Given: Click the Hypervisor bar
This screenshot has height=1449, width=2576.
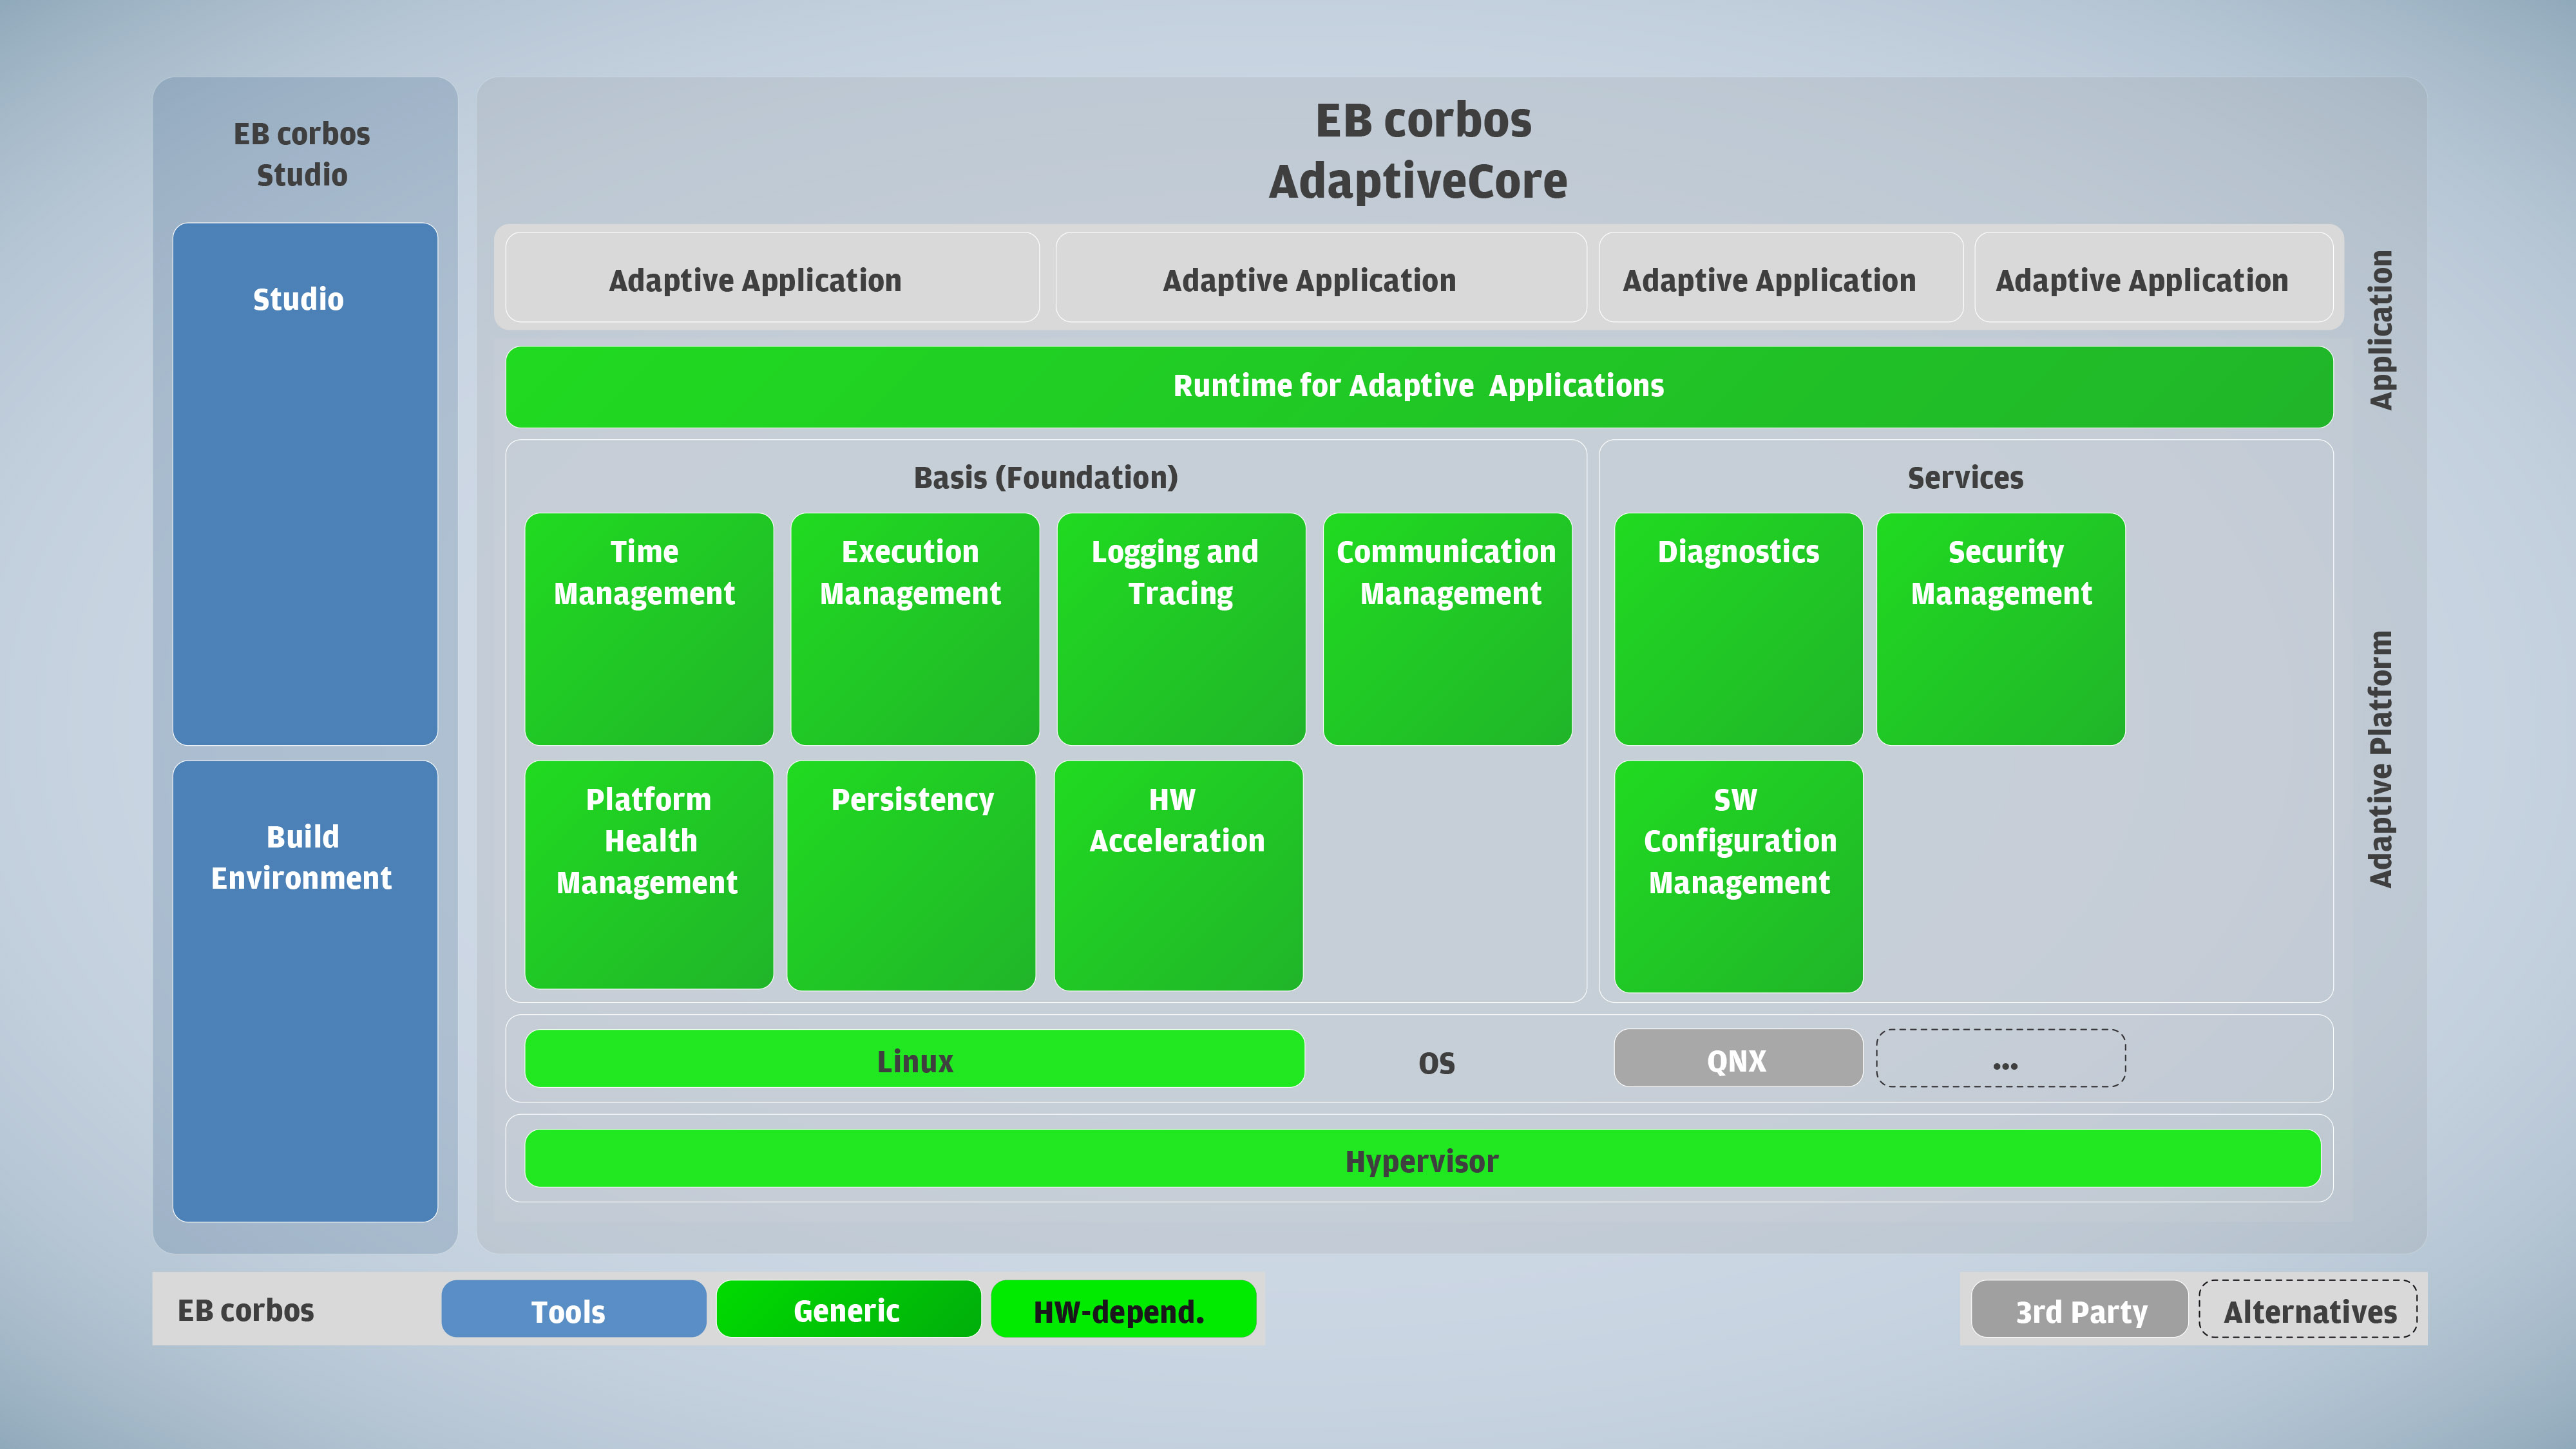Looking at the screenshot, I should point(1422,1159).
